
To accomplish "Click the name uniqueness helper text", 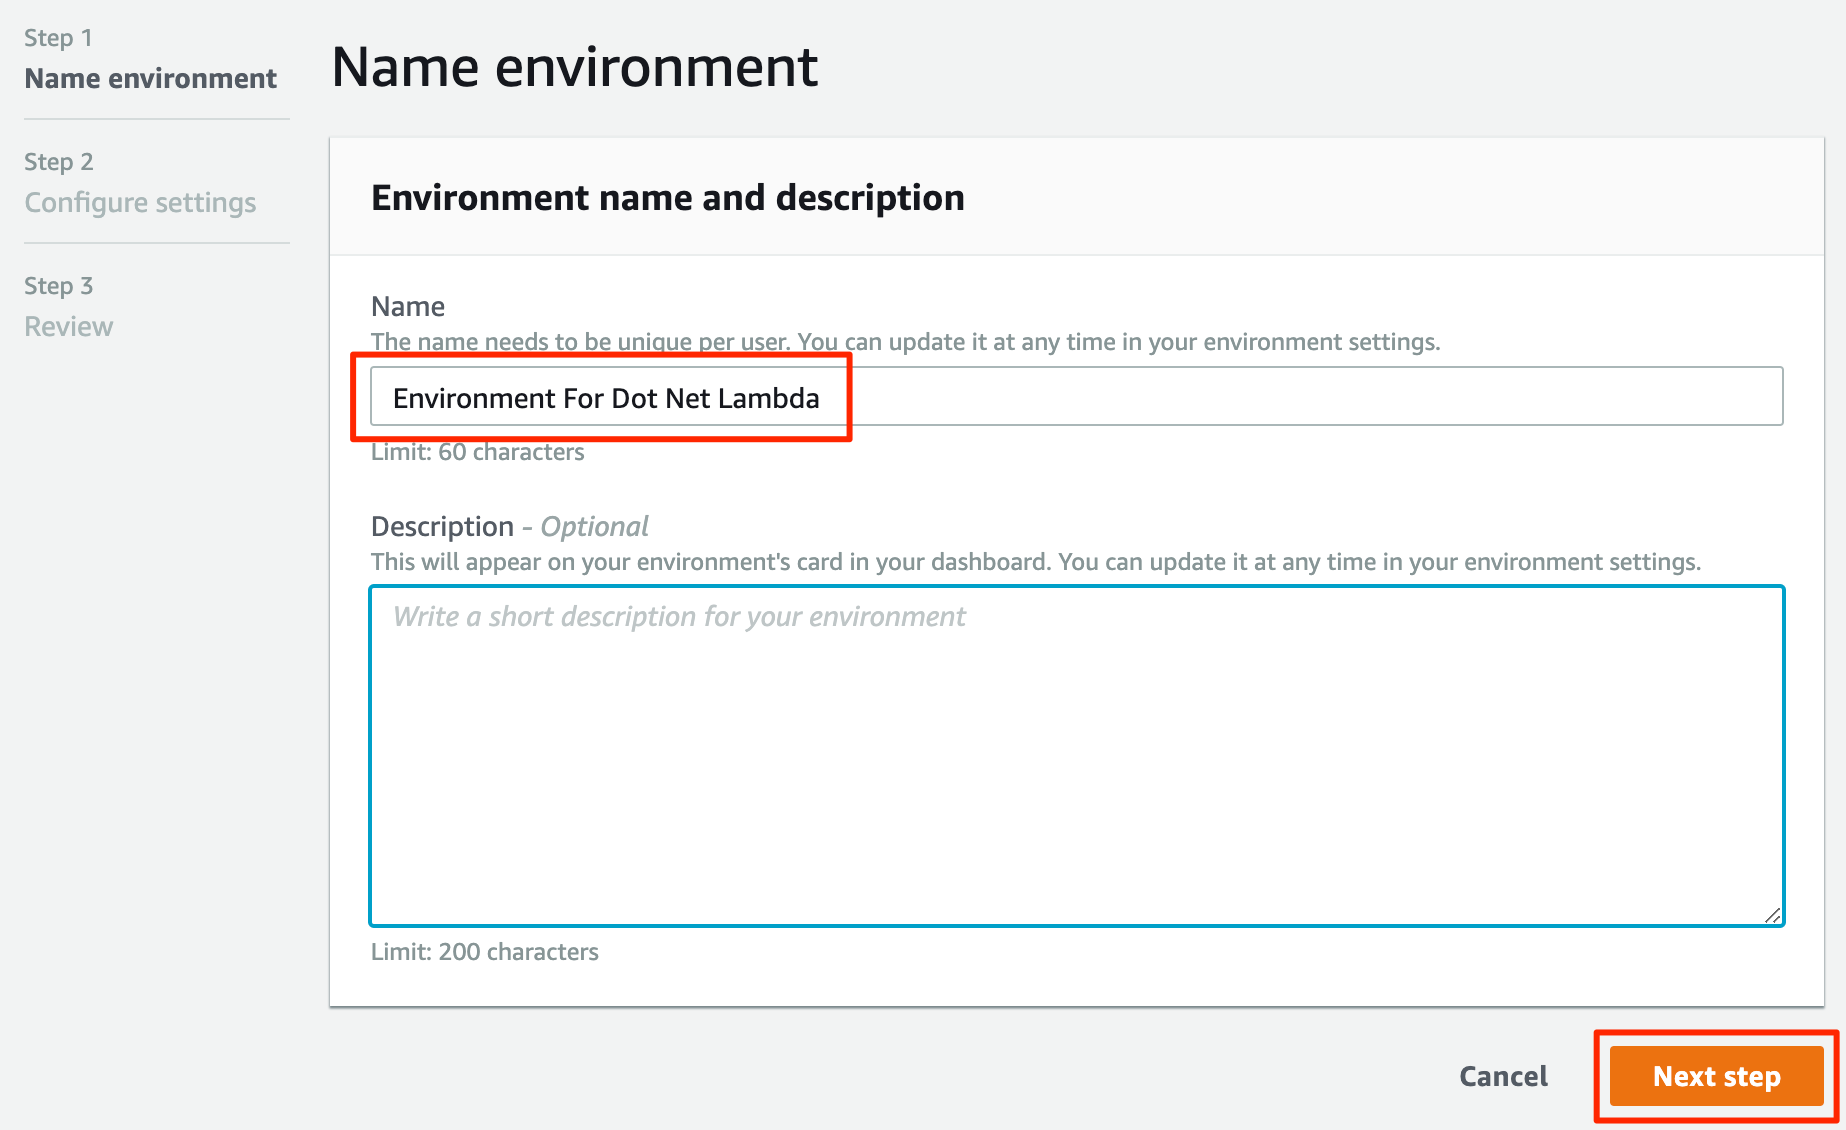I will [905, 341].
